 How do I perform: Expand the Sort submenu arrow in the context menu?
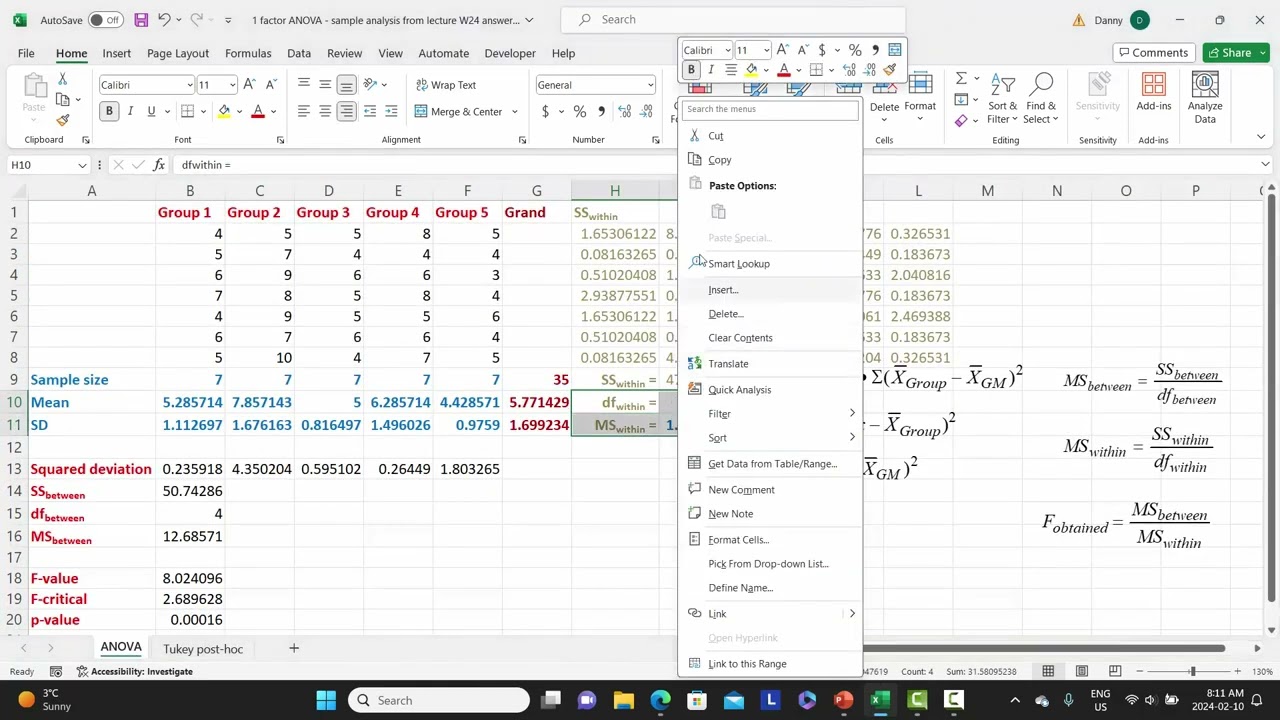tap(852, 438)
